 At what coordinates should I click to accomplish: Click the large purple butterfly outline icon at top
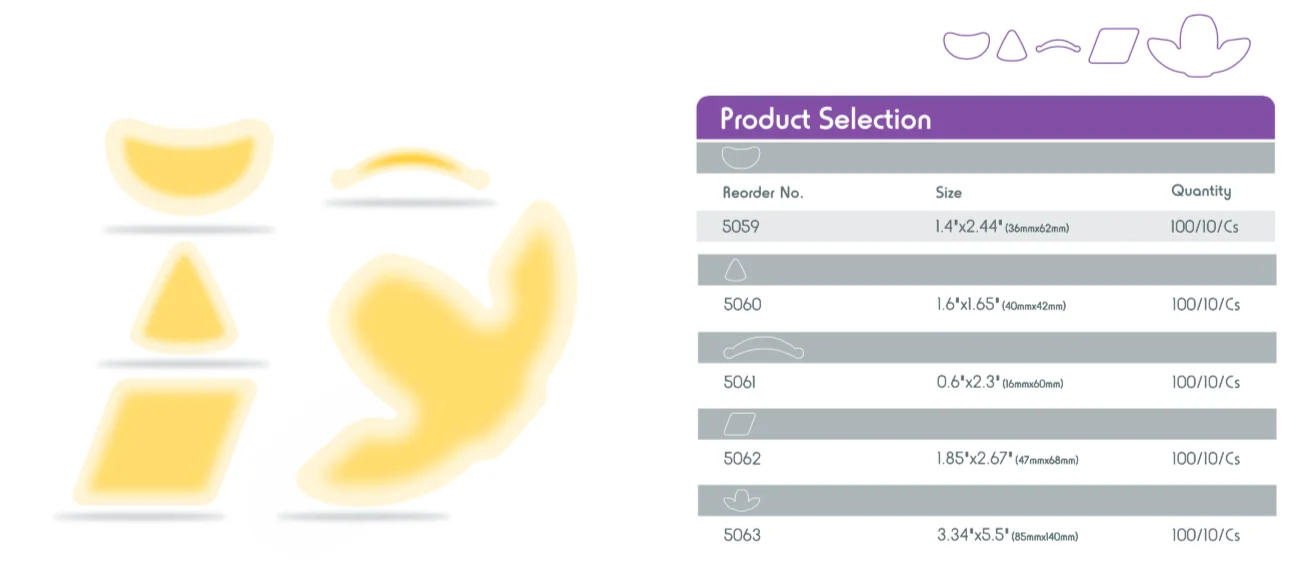click(1197, 47)
